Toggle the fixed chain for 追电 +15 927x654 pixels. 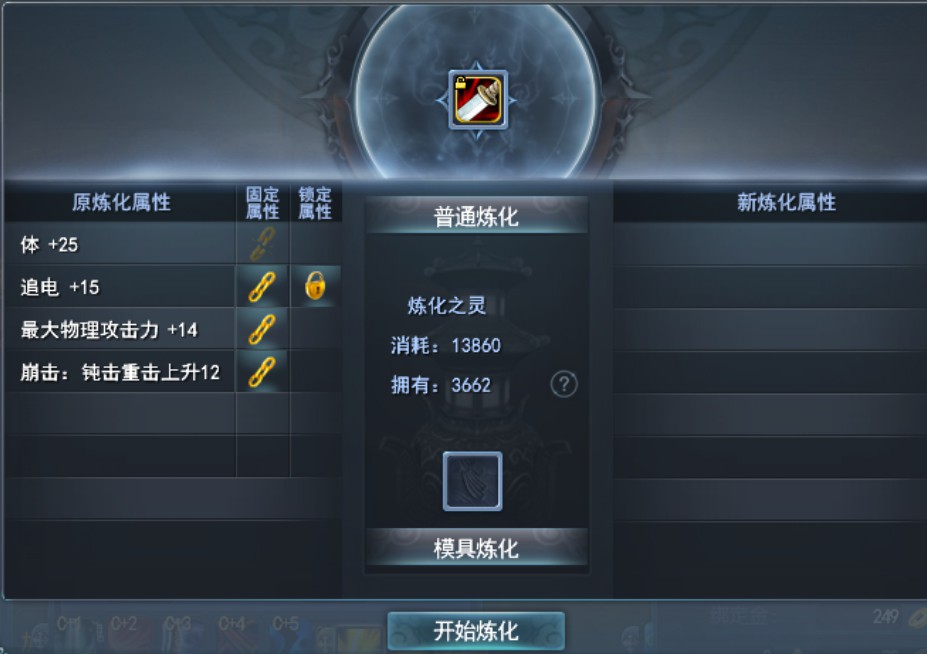(262, 287)
